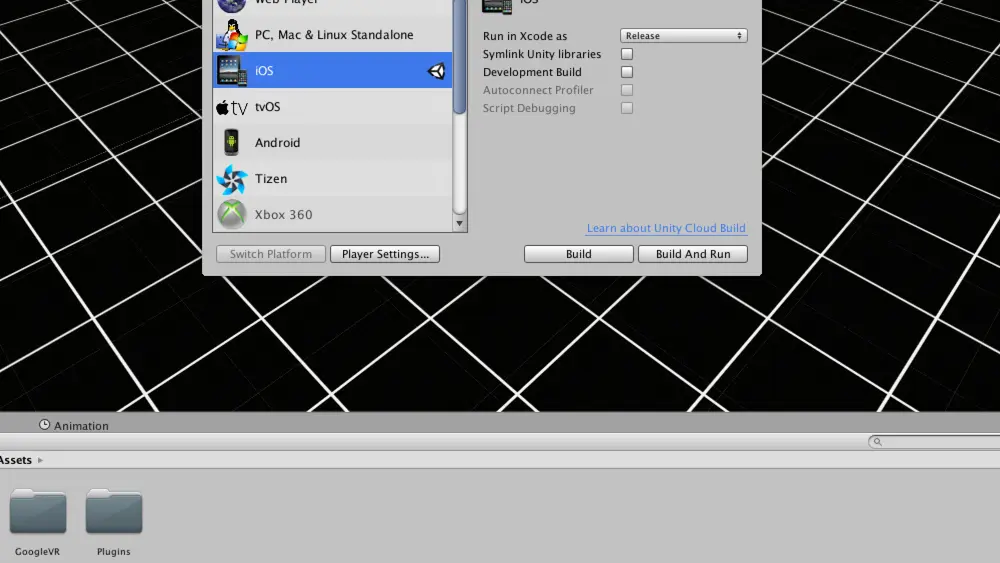Click the Xbox 360 sphere icon
The image size is (1000, 563).
pos(232,214)
